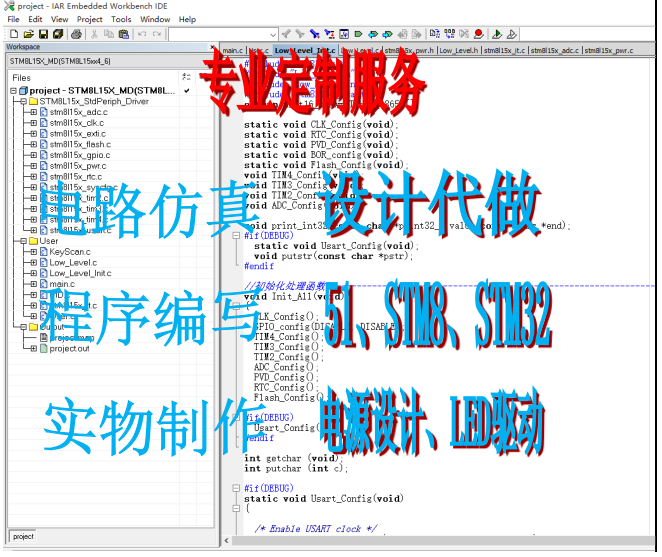The width and height of the screenshot is (662, 557).
Task: Click the comment 'Enable USART clock'
Action: coord(315,529)
